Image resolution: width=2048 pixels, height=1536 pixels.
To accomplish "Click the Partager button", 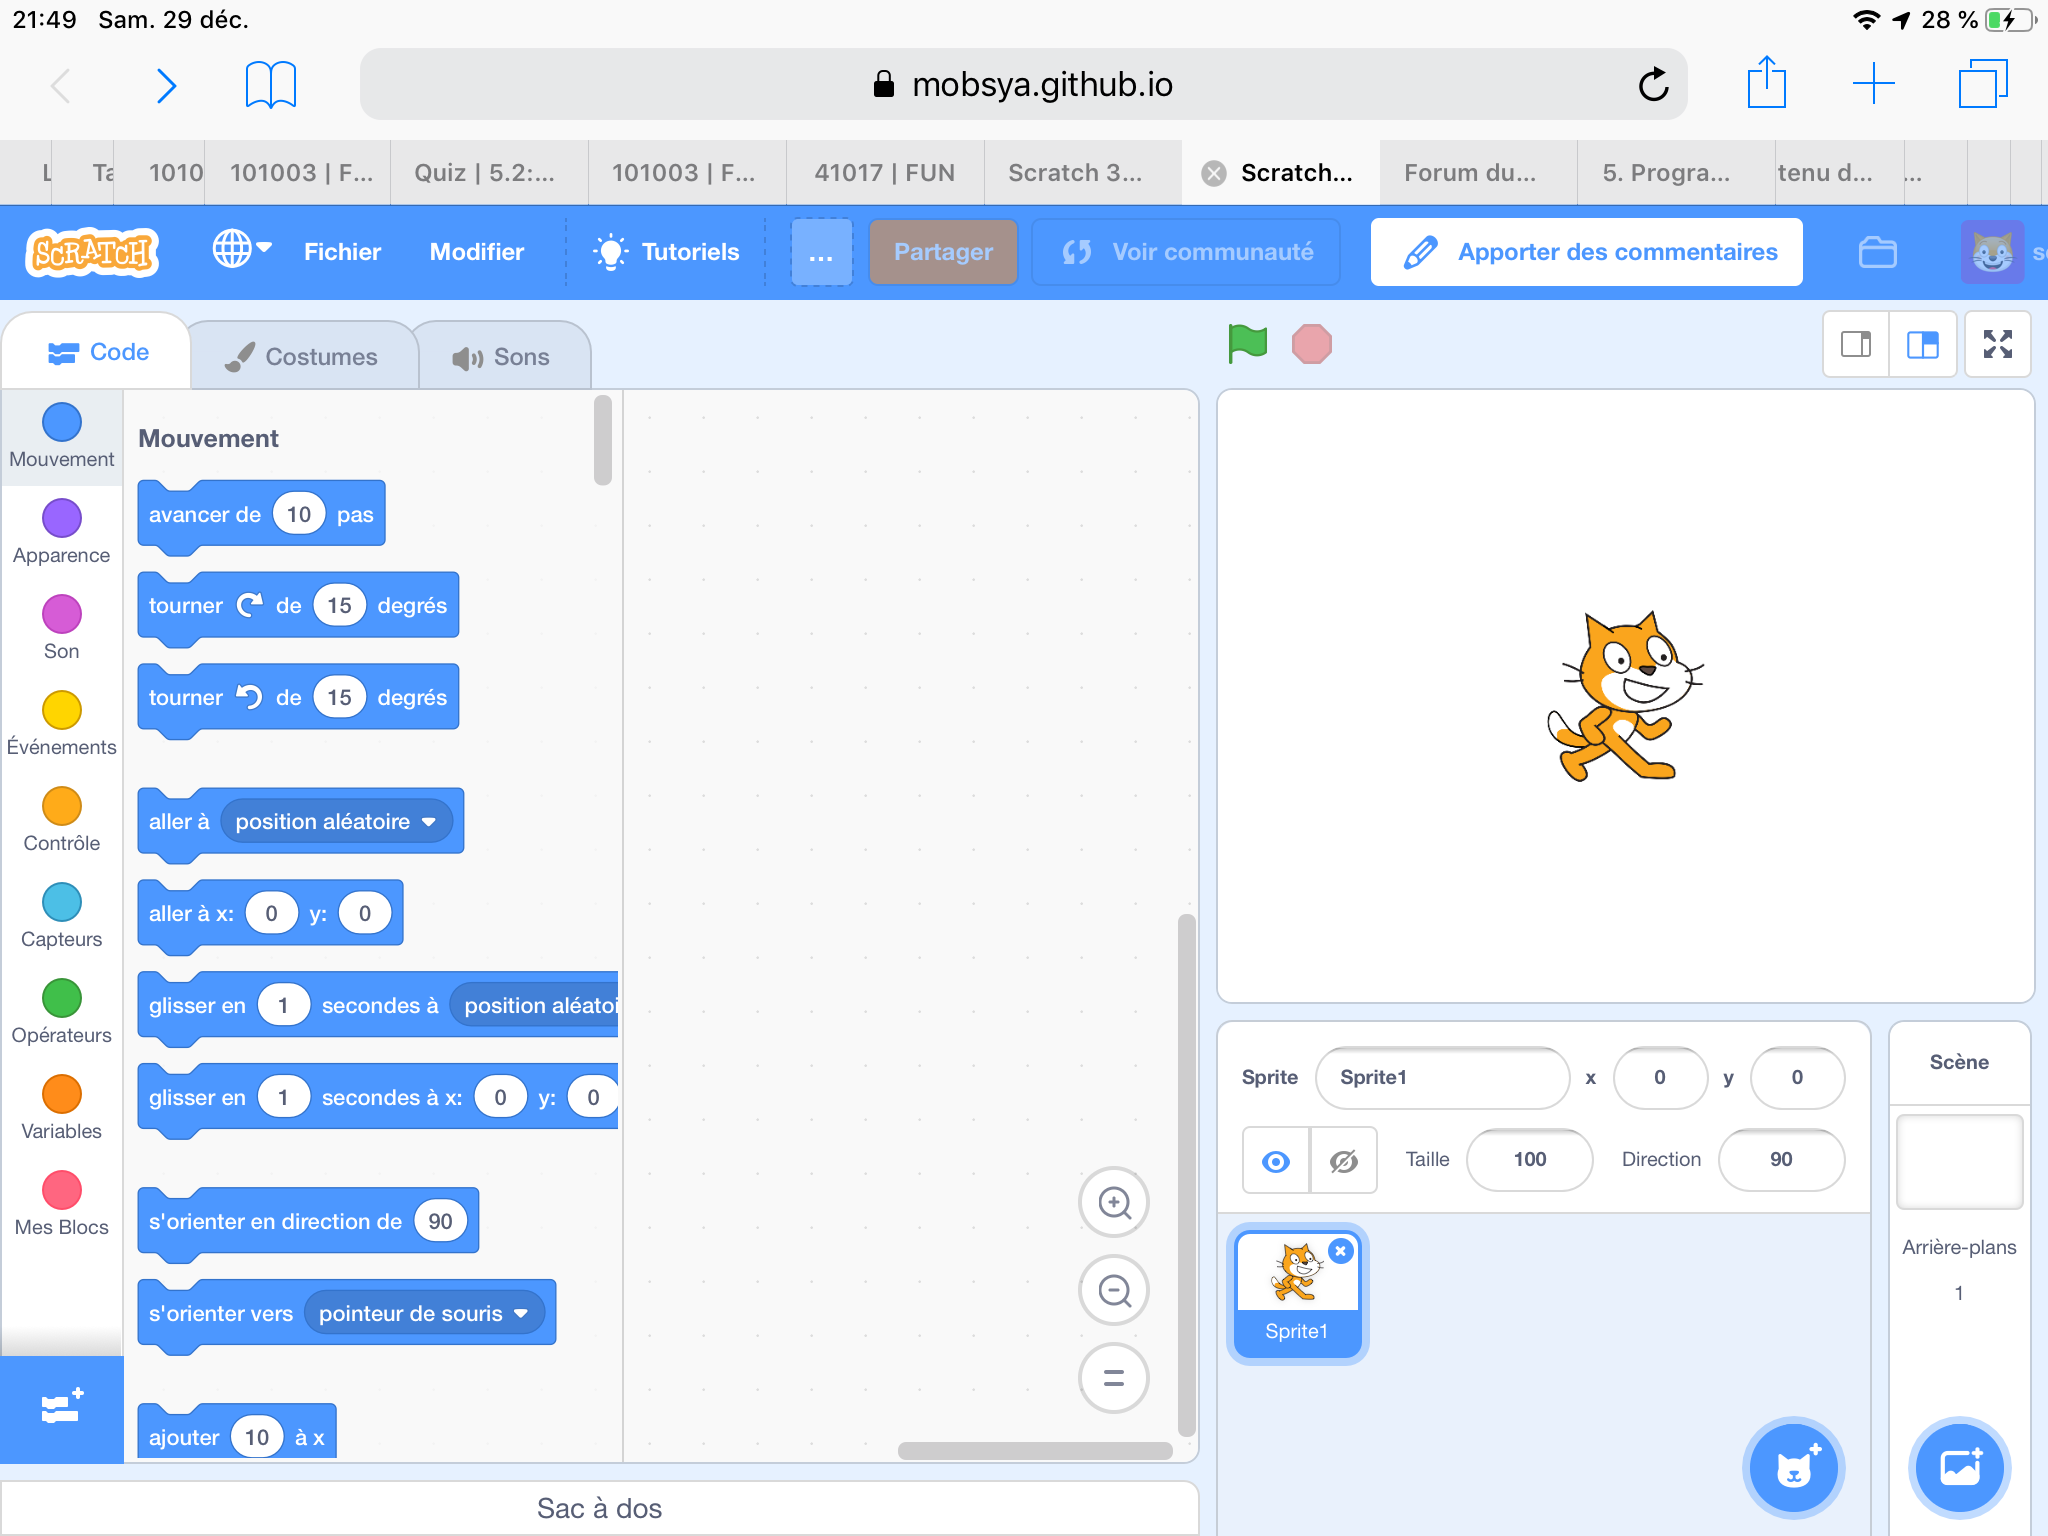I will click(x=943, y=252).
